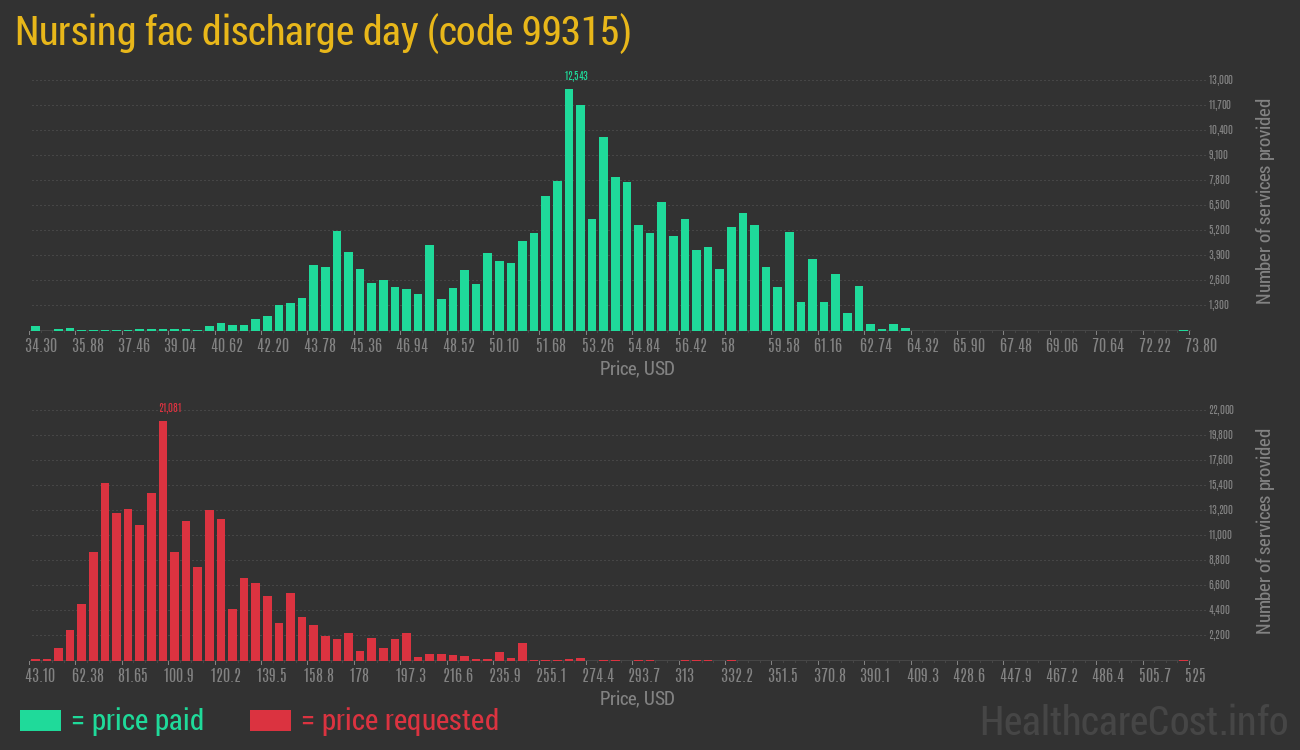This screenshot has width=1300, height=750.
Task: Click the 22,000 y-axis label on the red chart
Action: coord(1220,410)
